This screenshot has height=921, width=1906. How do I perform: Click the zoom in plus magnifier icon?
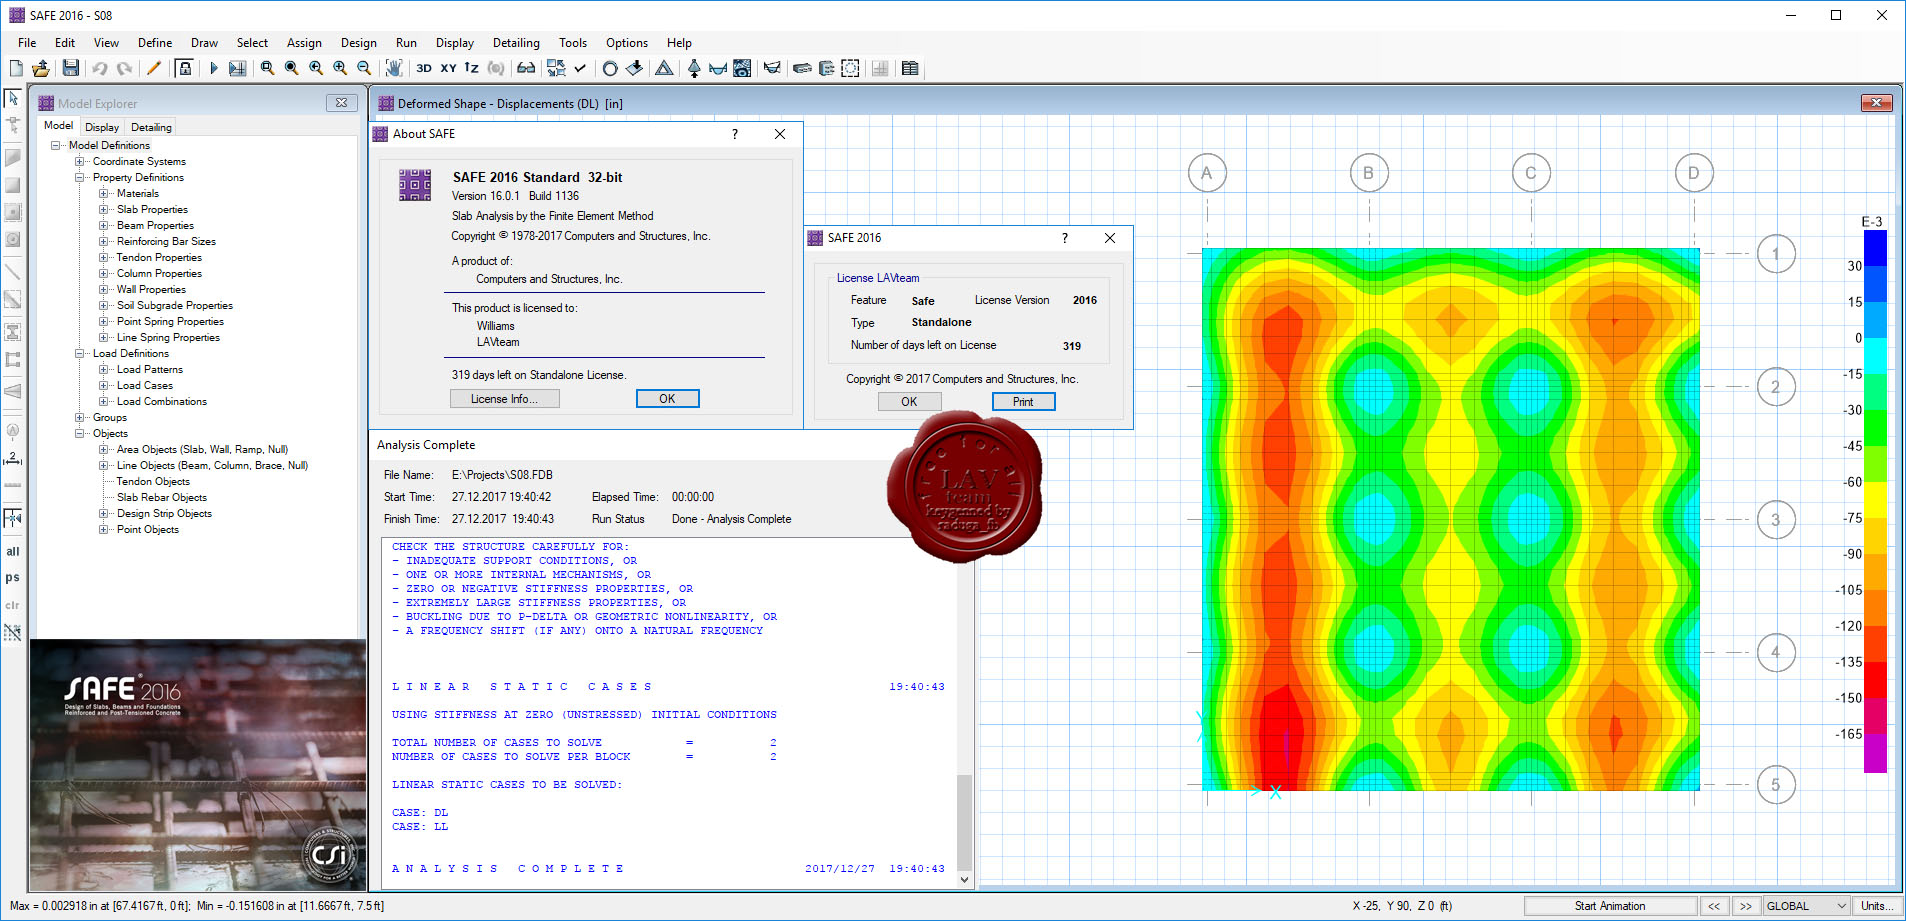click(340, 68)
